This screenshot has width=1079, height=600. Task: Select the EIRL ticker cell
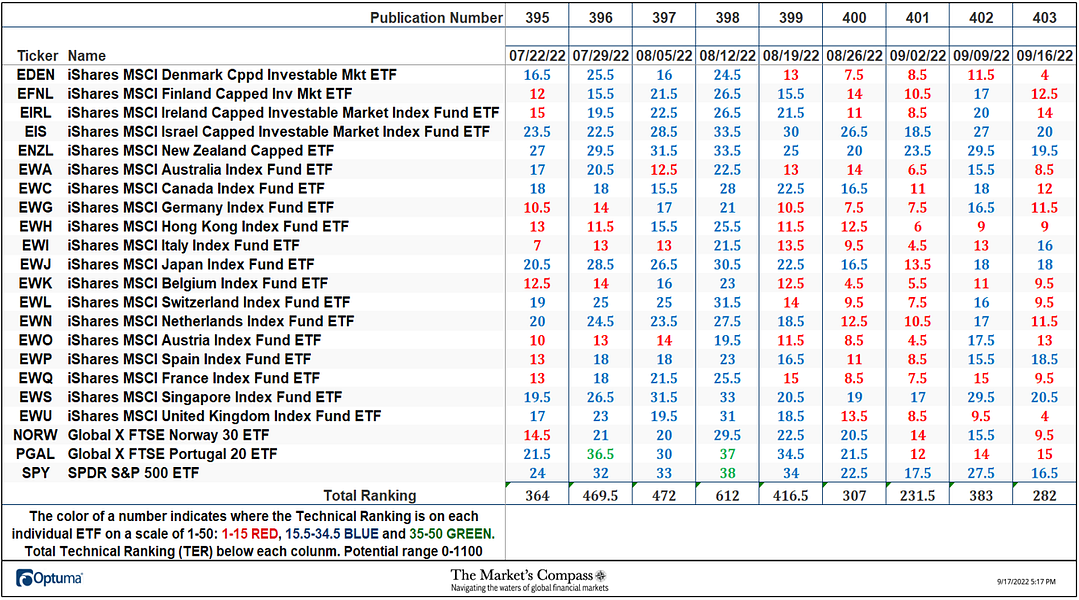[35, 113]
